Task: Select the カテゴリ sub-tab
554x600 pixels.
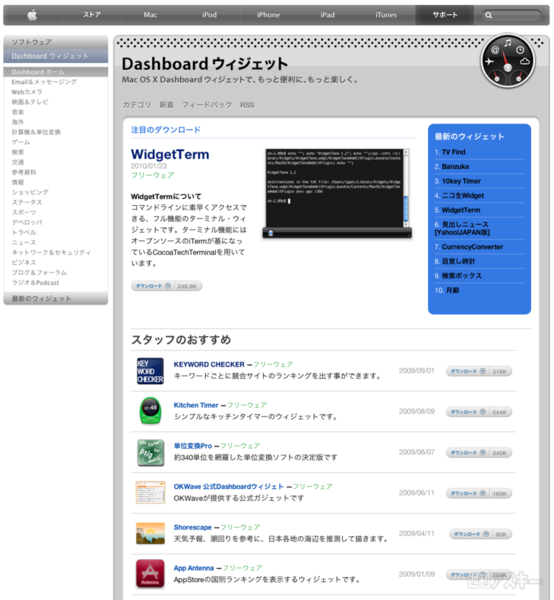Action: (137, 105)
